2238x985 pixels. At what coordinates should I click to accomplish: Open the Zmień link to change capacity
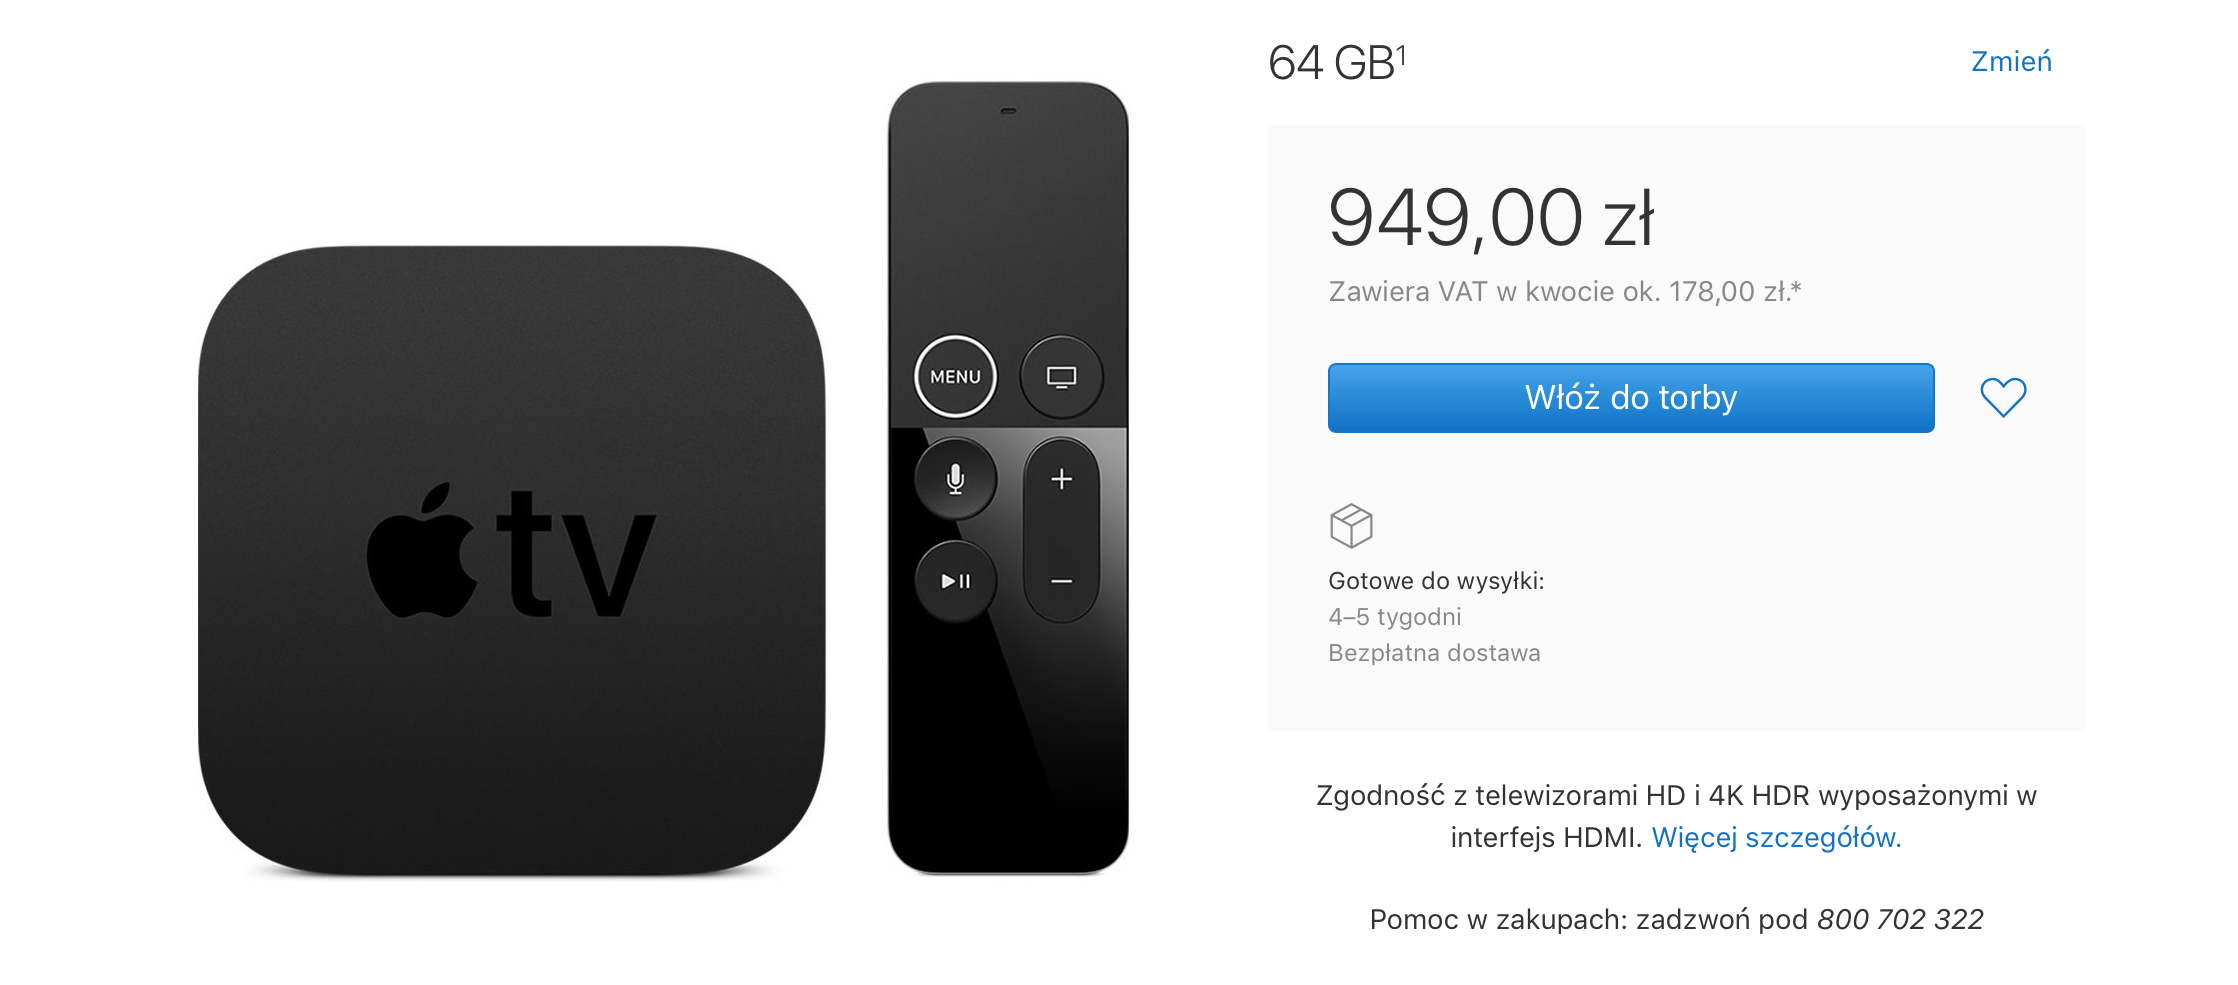click(2011, 61)
